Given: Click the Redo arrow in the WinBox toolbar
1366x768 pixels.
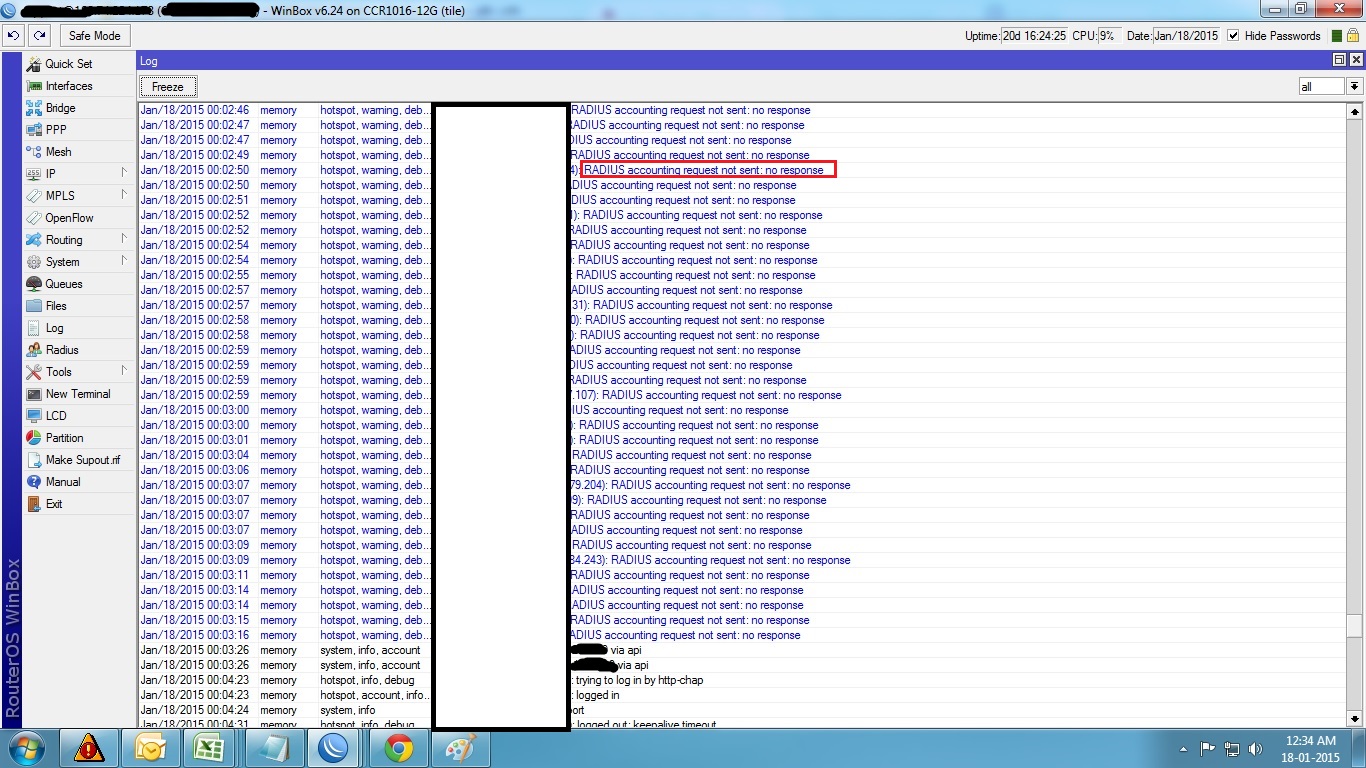Looking at the screenshot, I should click(x=39, y=35).
